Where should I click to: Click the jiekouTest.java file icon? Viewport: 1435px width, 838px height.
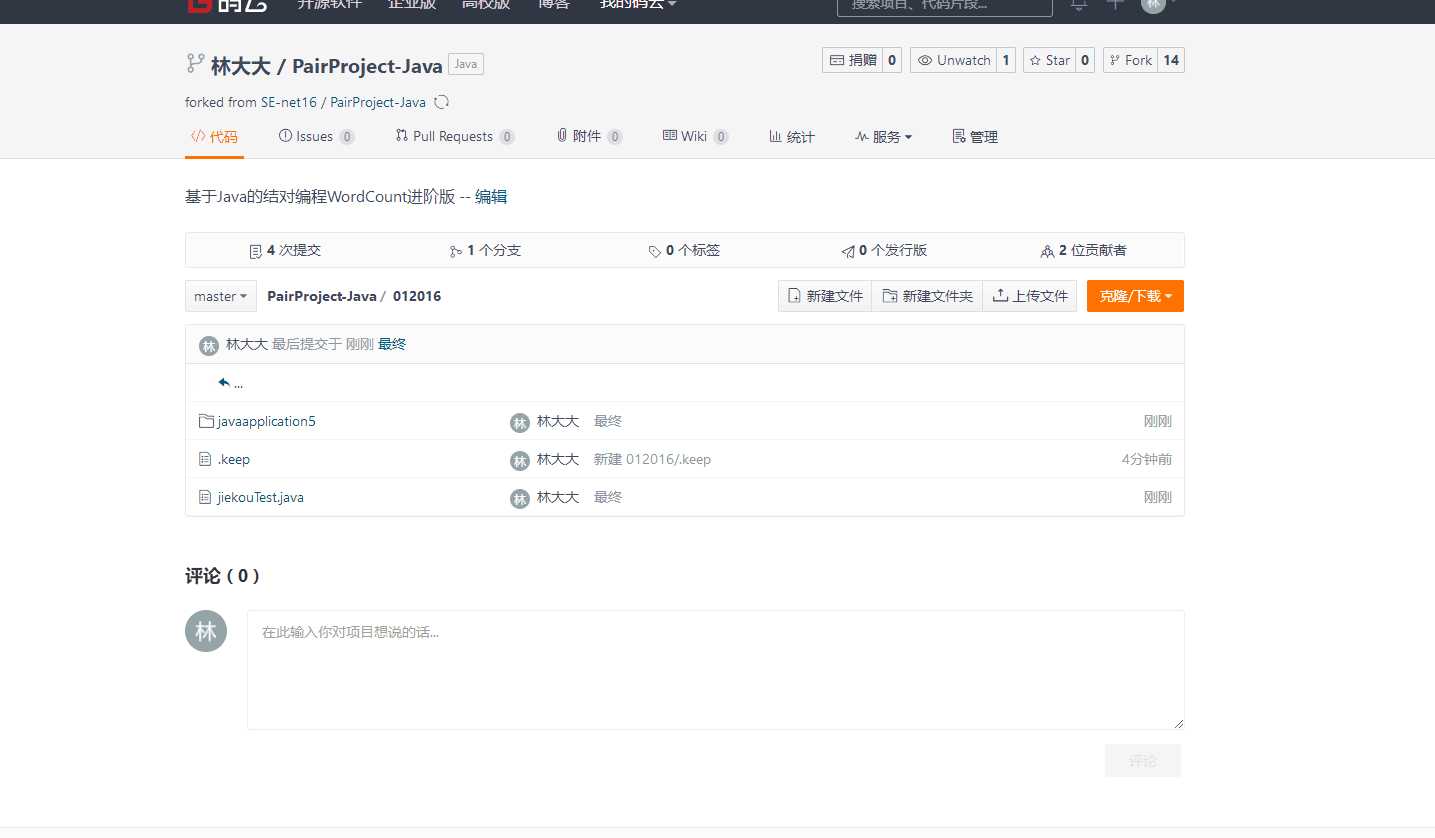(x=206, y=497)
